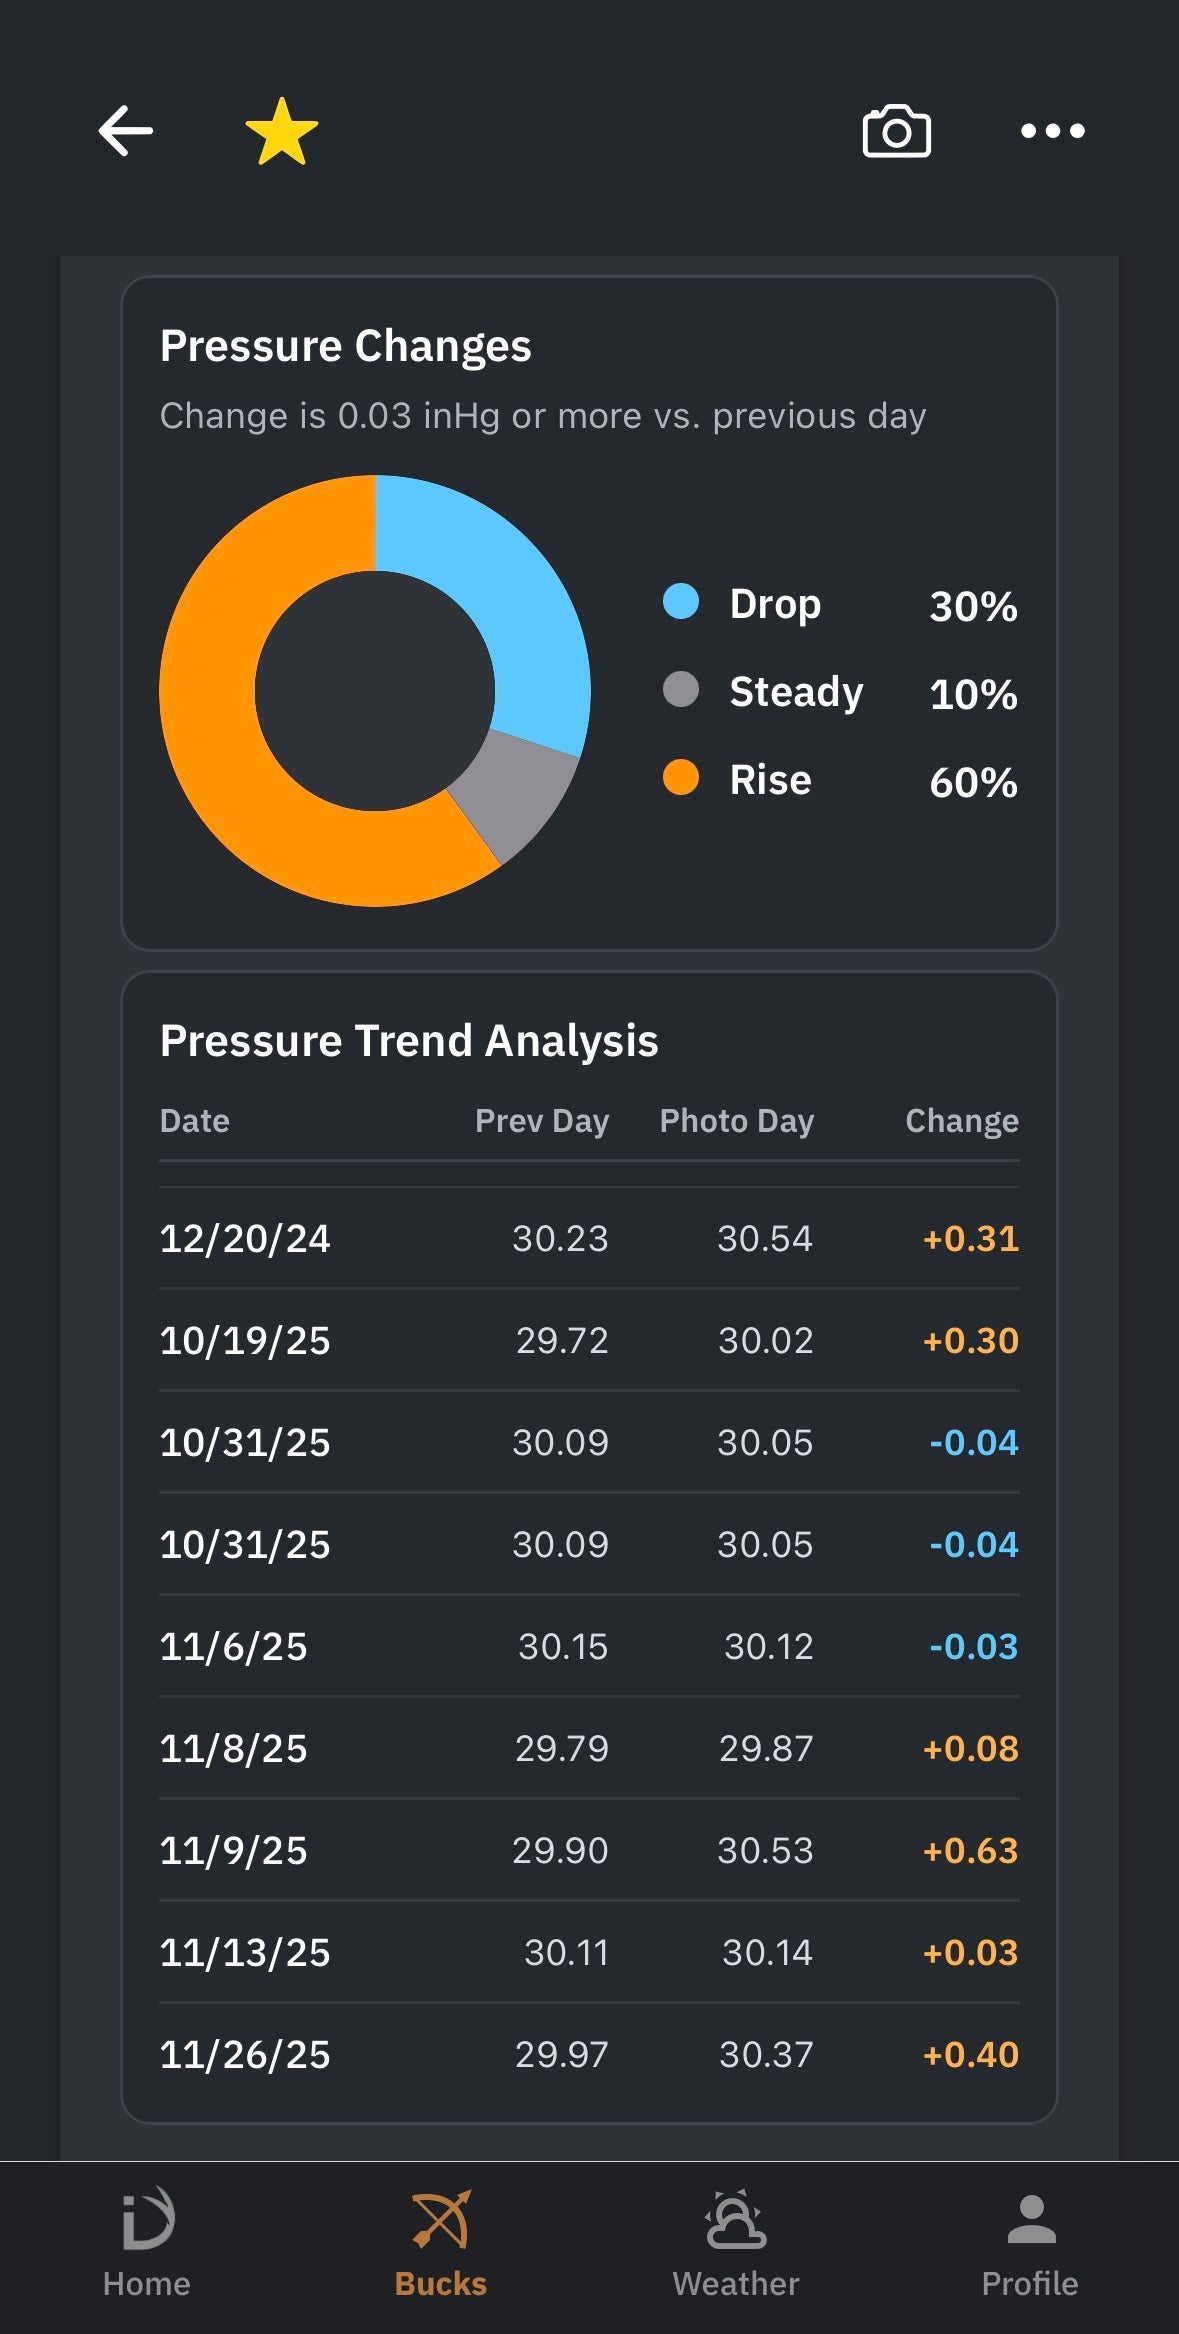Open the Weather tab icon
The width and height of the screenshot is (1179, 2334).
(736, 2221)
